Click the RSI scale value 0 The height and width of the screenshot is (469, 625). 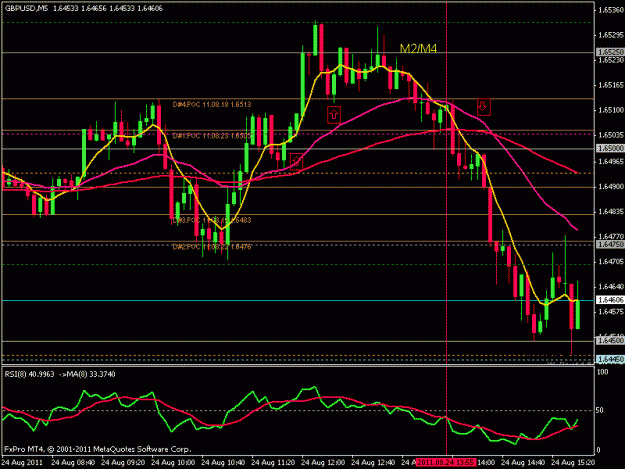click(600, 450)
